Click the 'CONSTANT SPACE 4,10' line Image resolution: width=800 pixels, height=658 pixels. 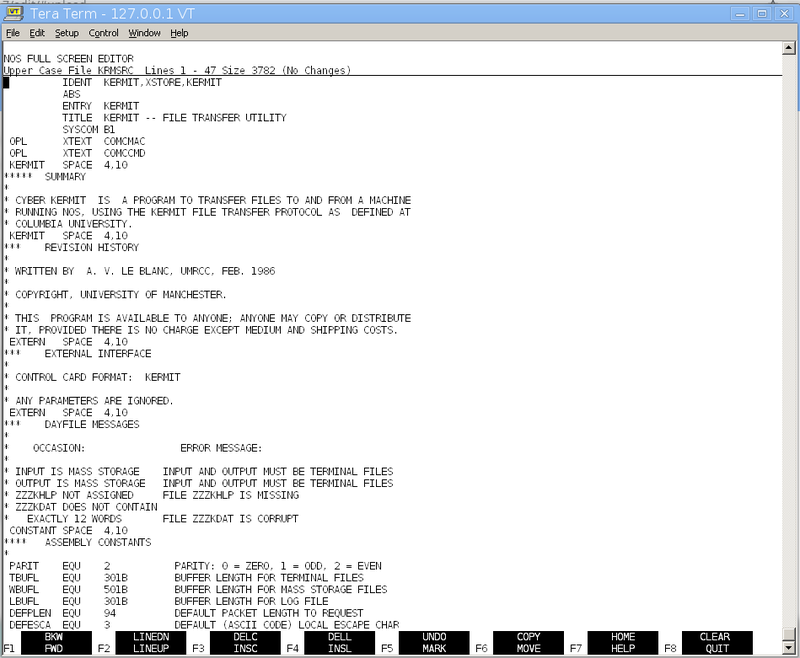click(x=68, y=530)
